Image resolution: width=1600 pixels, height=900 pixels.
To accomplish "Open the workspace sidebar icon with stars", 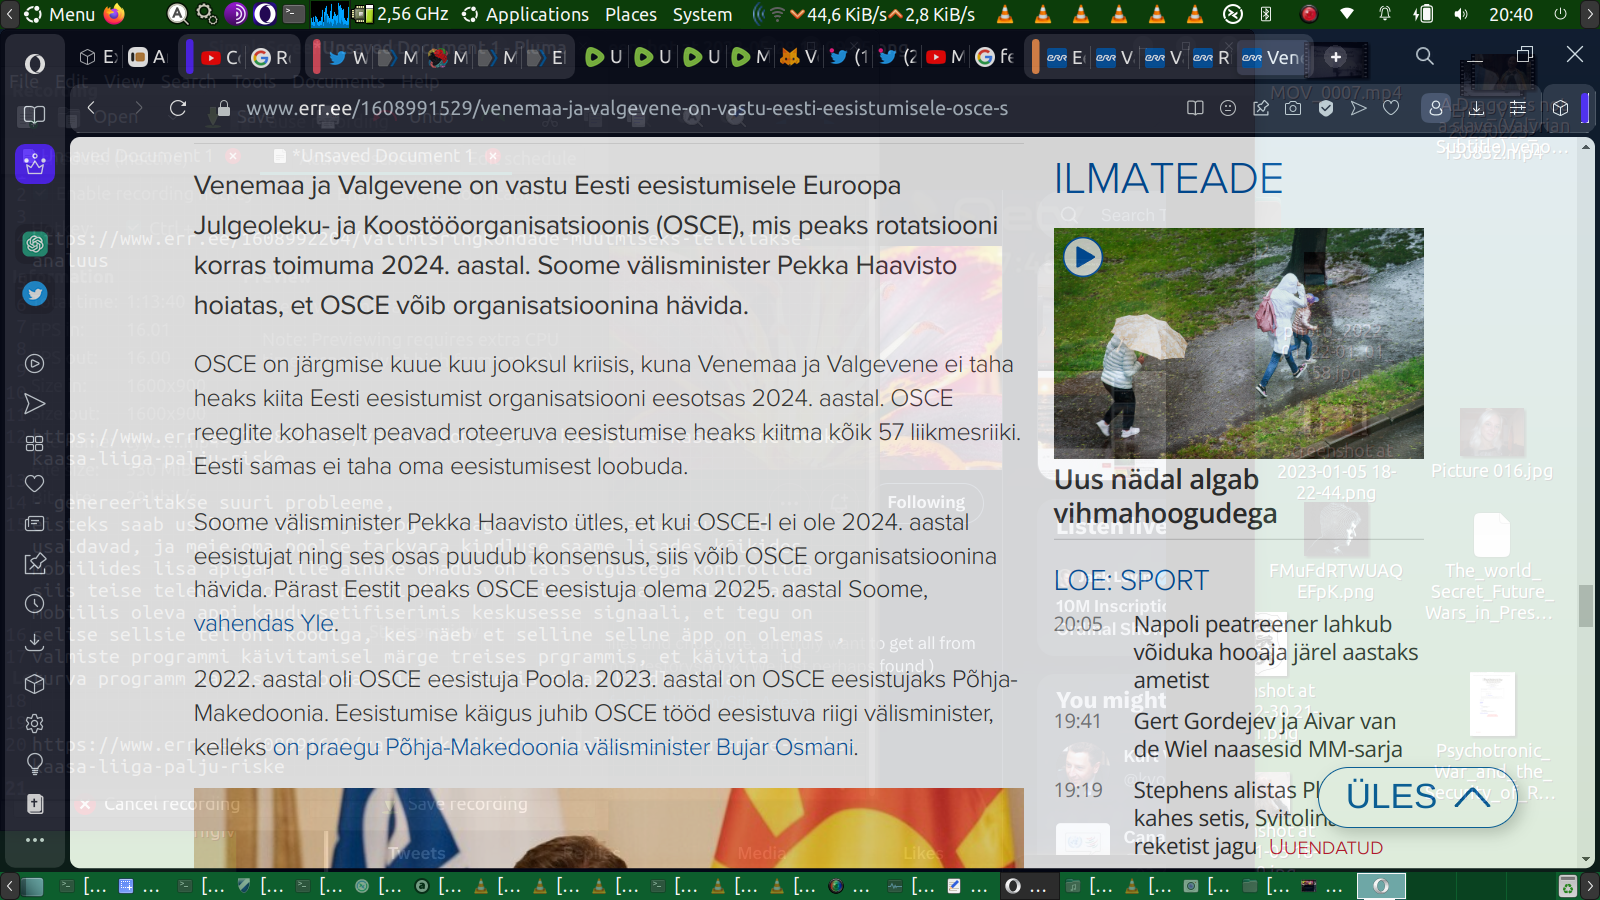I will click(35, 163).
